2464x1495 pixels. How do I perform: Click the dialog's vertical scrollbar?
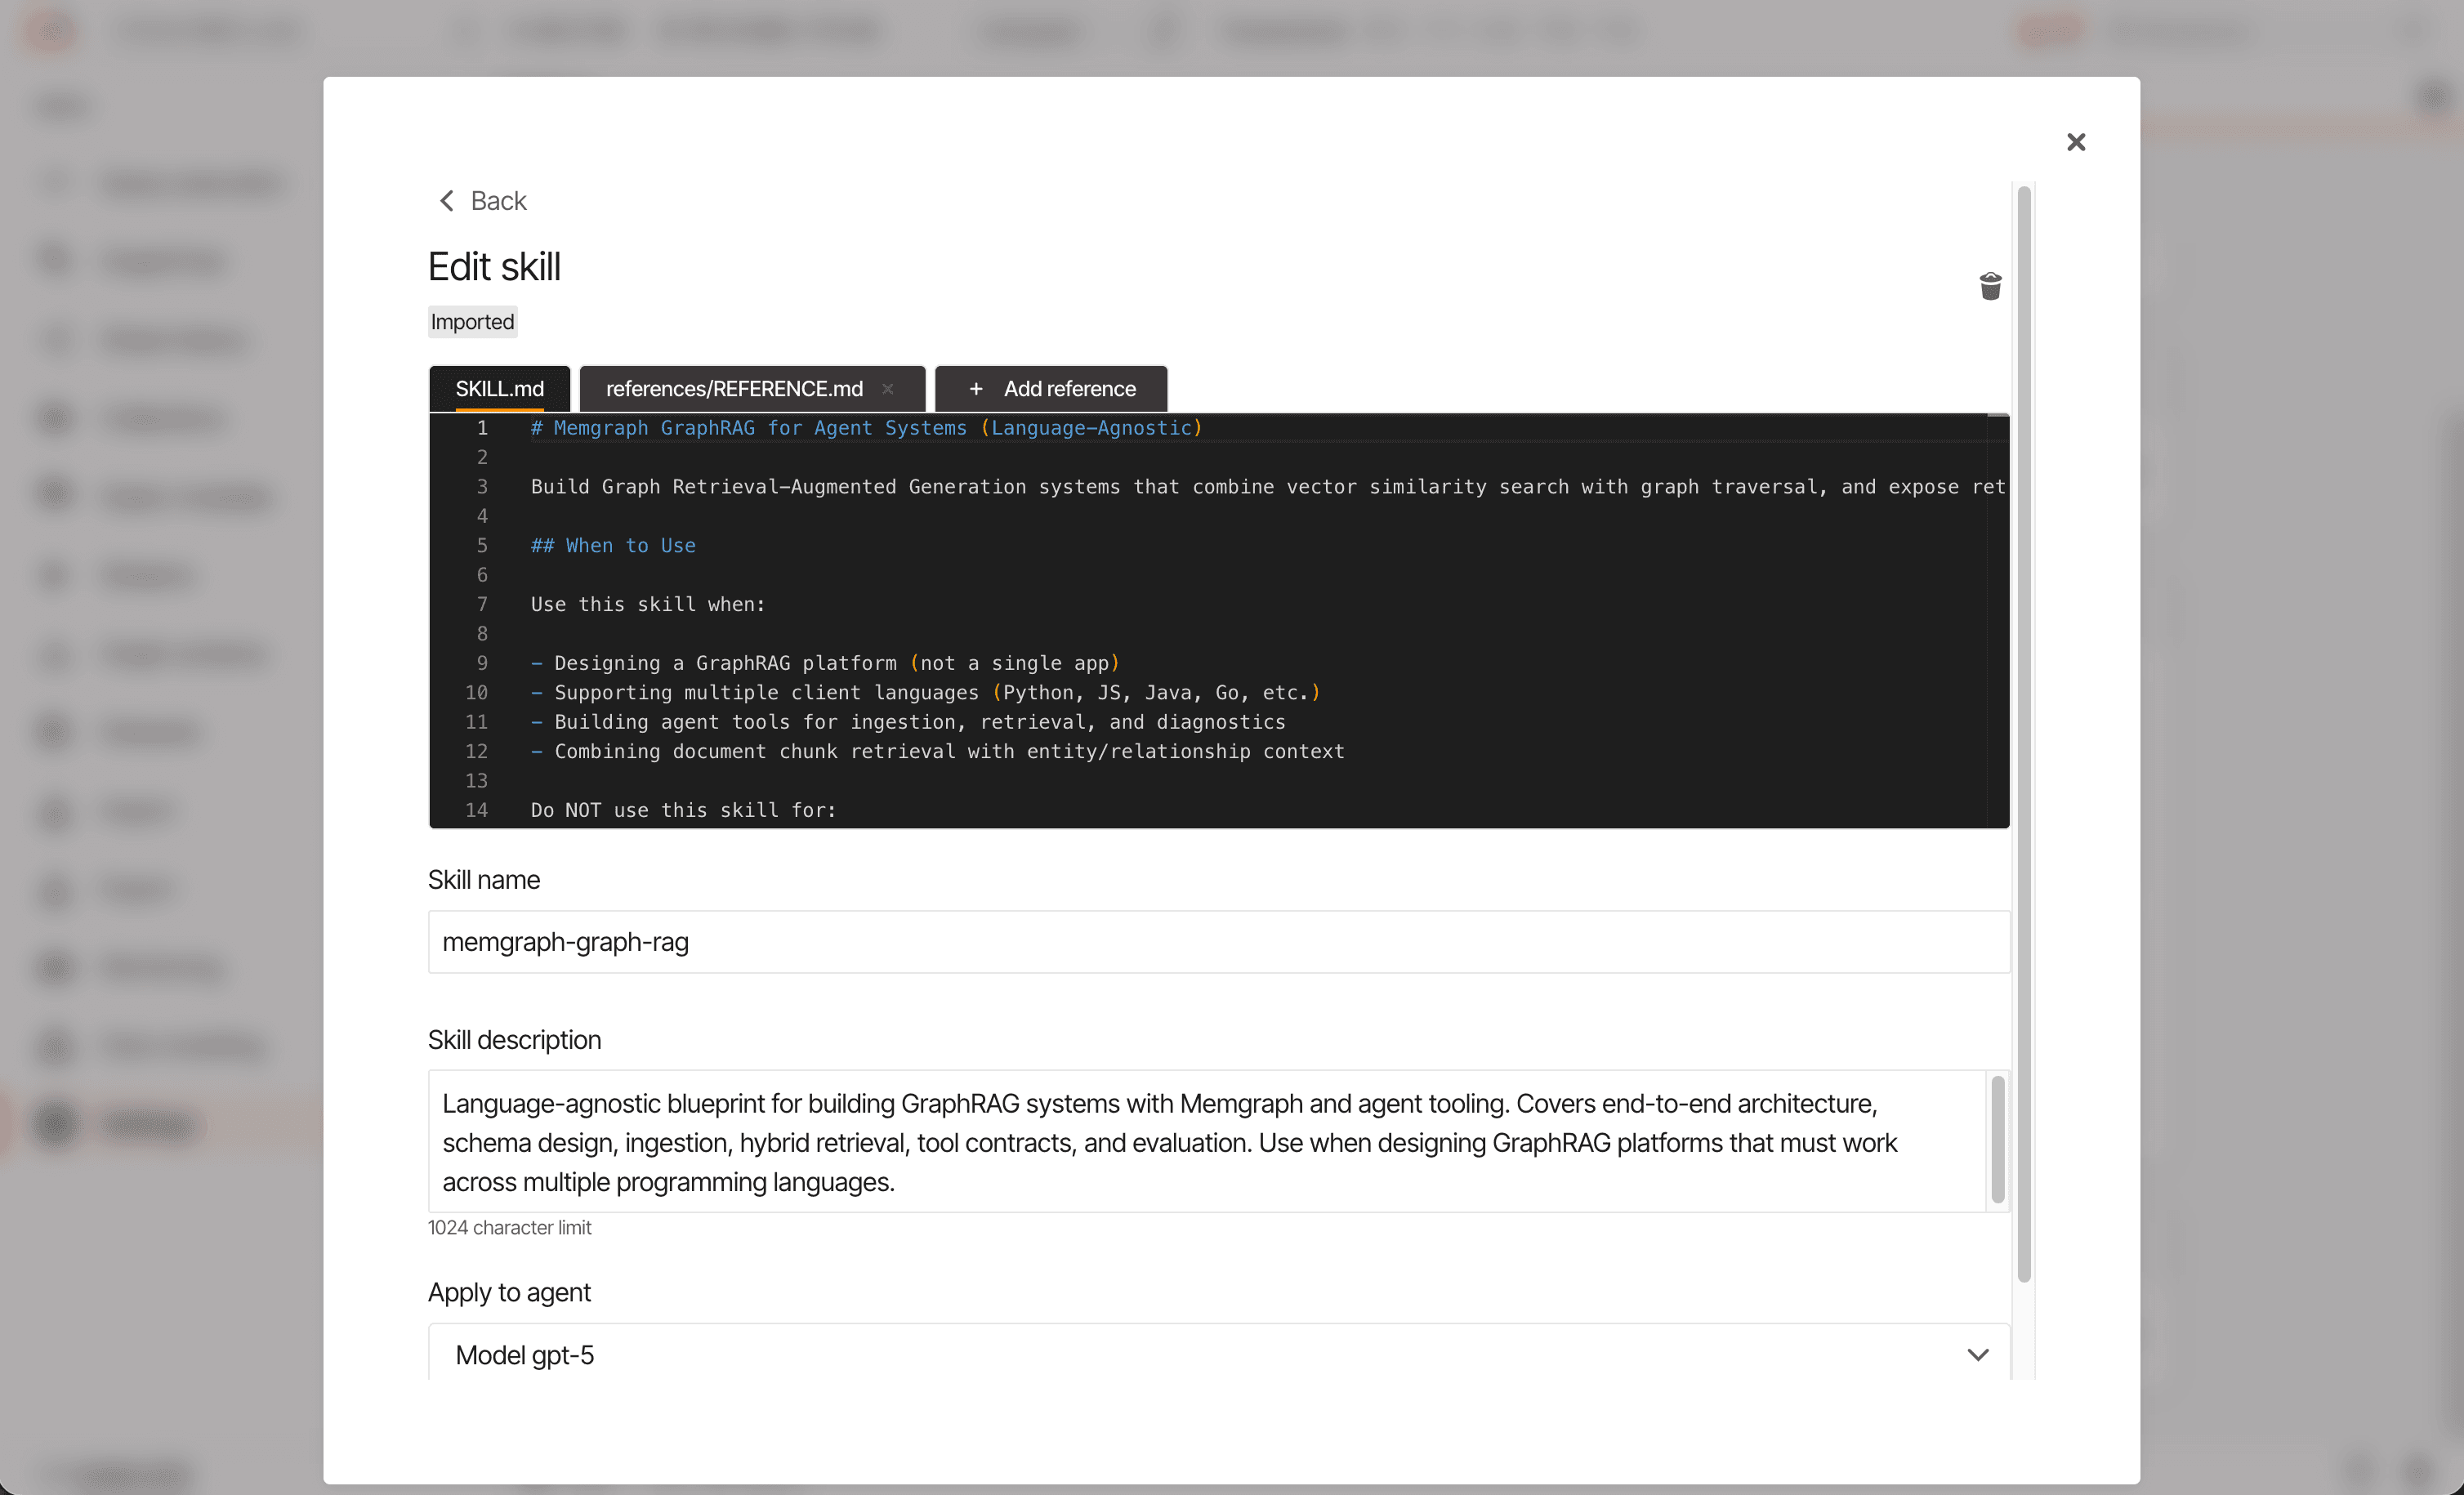[x=2024, y=732]
